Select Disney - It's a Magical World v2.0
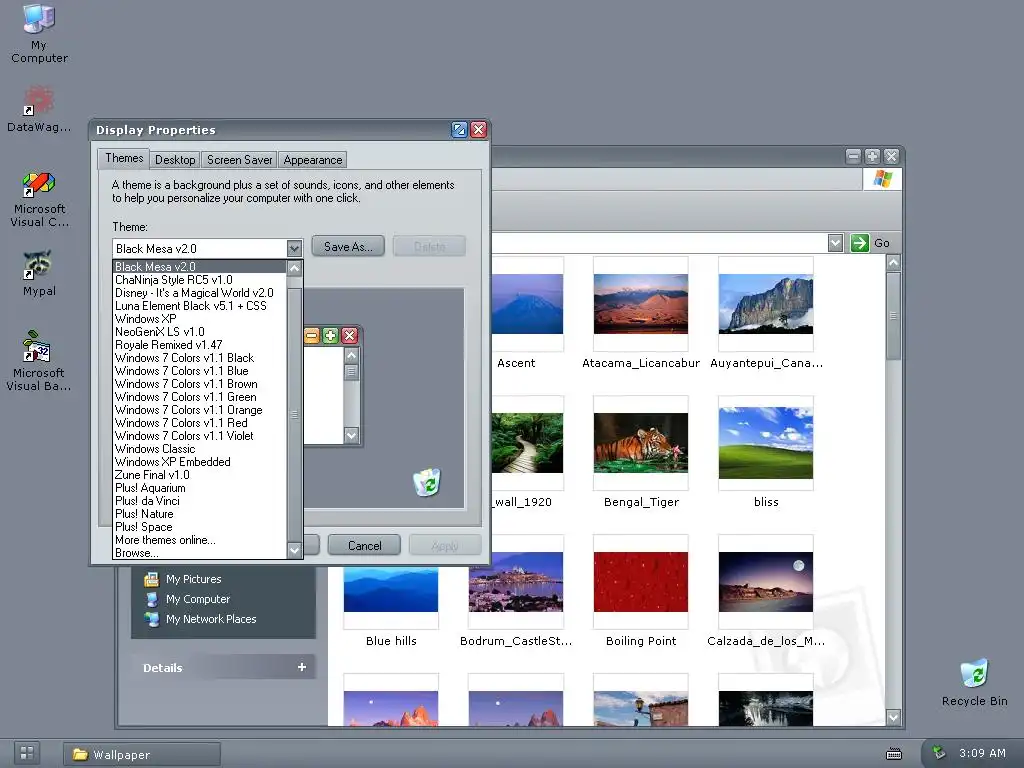The height and width of the screenshot is (768, 1024). pyautogui.click(x=199, y=293)
